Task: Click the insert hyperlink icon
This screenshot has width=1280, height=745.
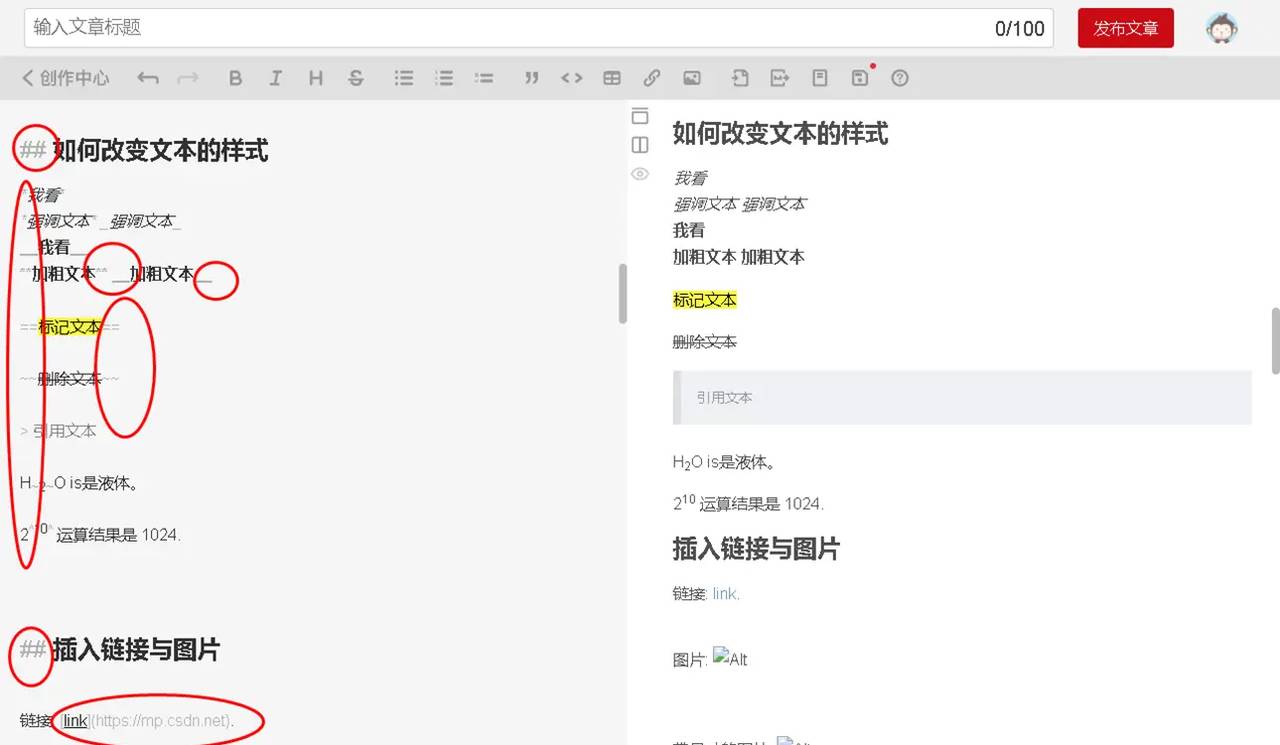Action: click(x=652, y=77)
